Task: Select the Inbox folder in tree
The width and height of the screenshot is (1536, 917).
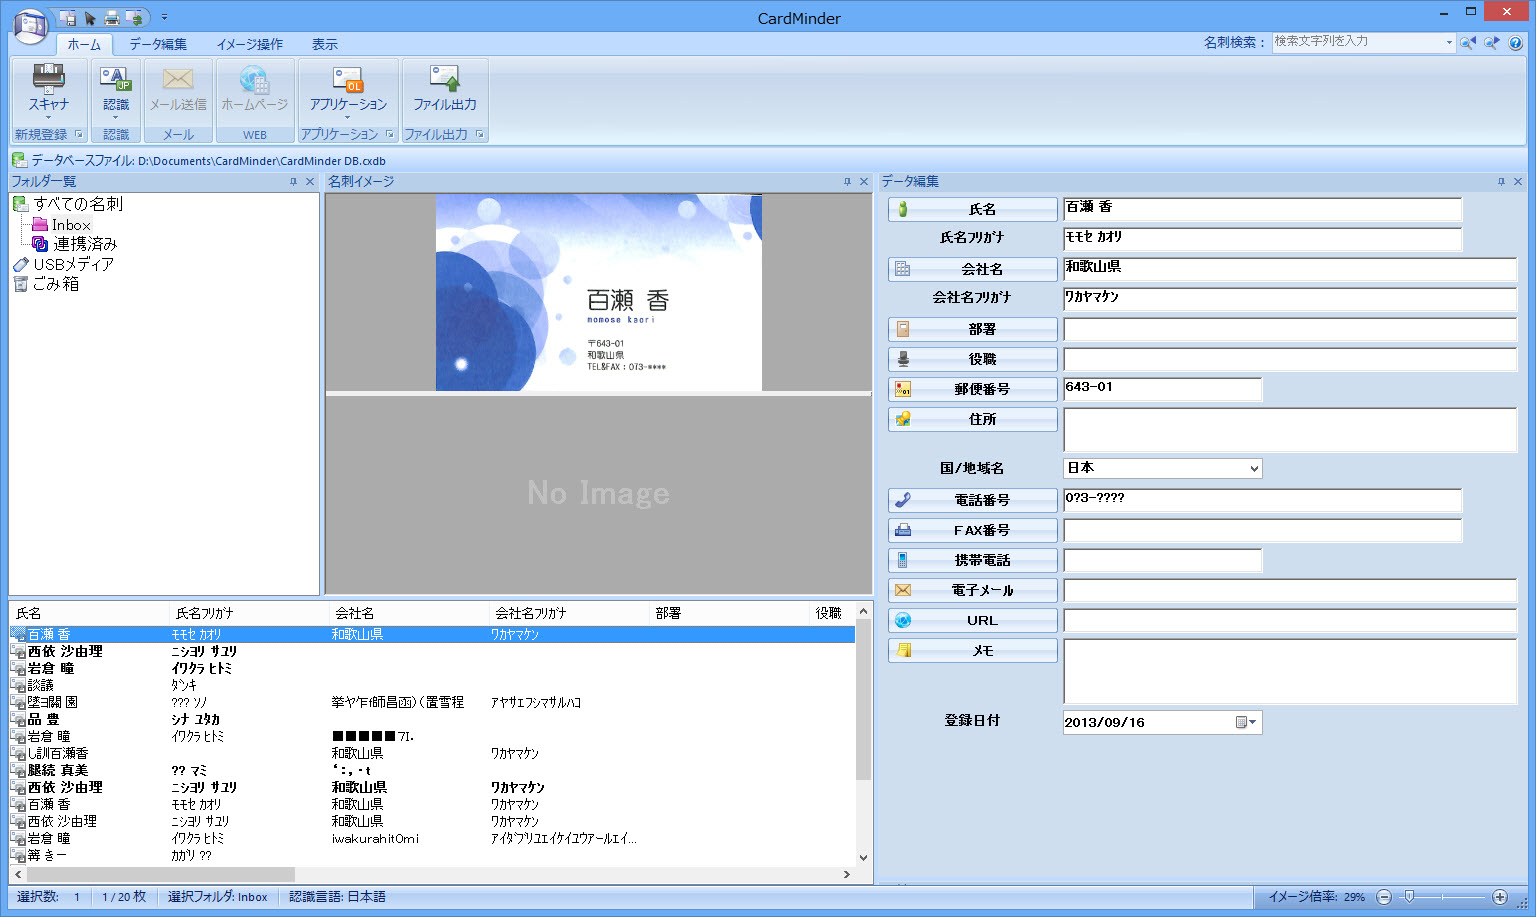Action: pos(70,225)
